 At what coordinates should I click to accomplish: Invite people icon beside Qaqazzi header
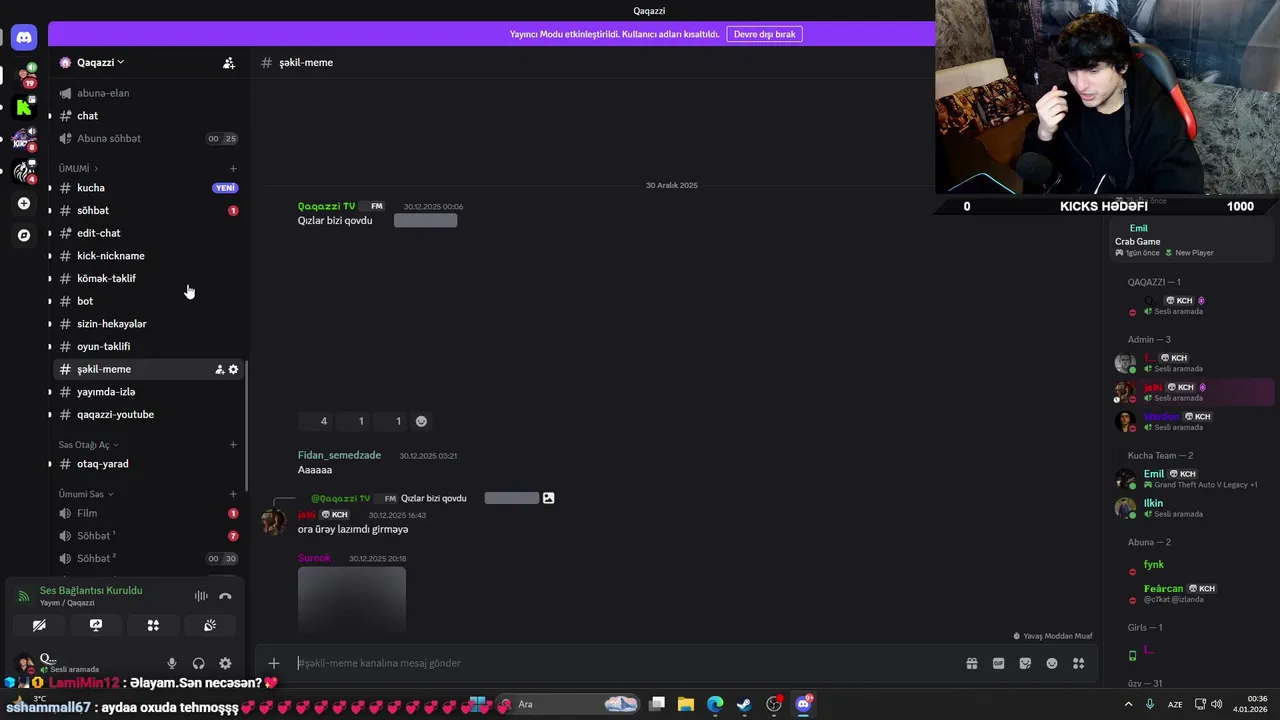tap(229, 62)
